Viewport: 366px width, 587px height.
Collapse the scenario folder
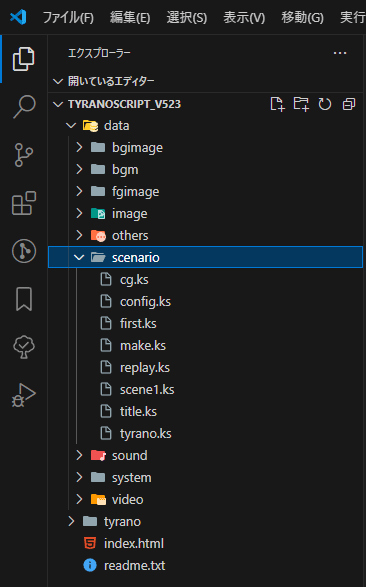point(205,257)
